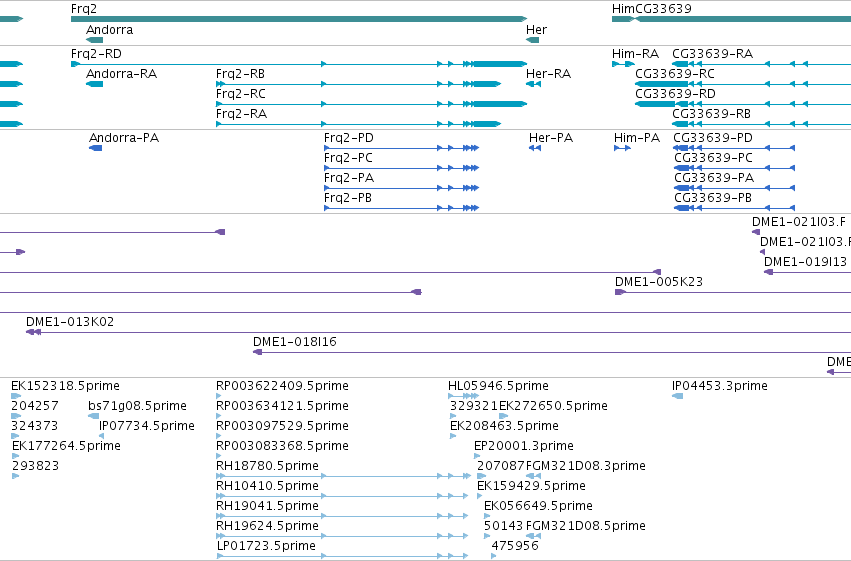The height and width of the screenshot is (561, 851).
Task: Click the IP04453.3prime EST label
Action: [x=720, y=386]
